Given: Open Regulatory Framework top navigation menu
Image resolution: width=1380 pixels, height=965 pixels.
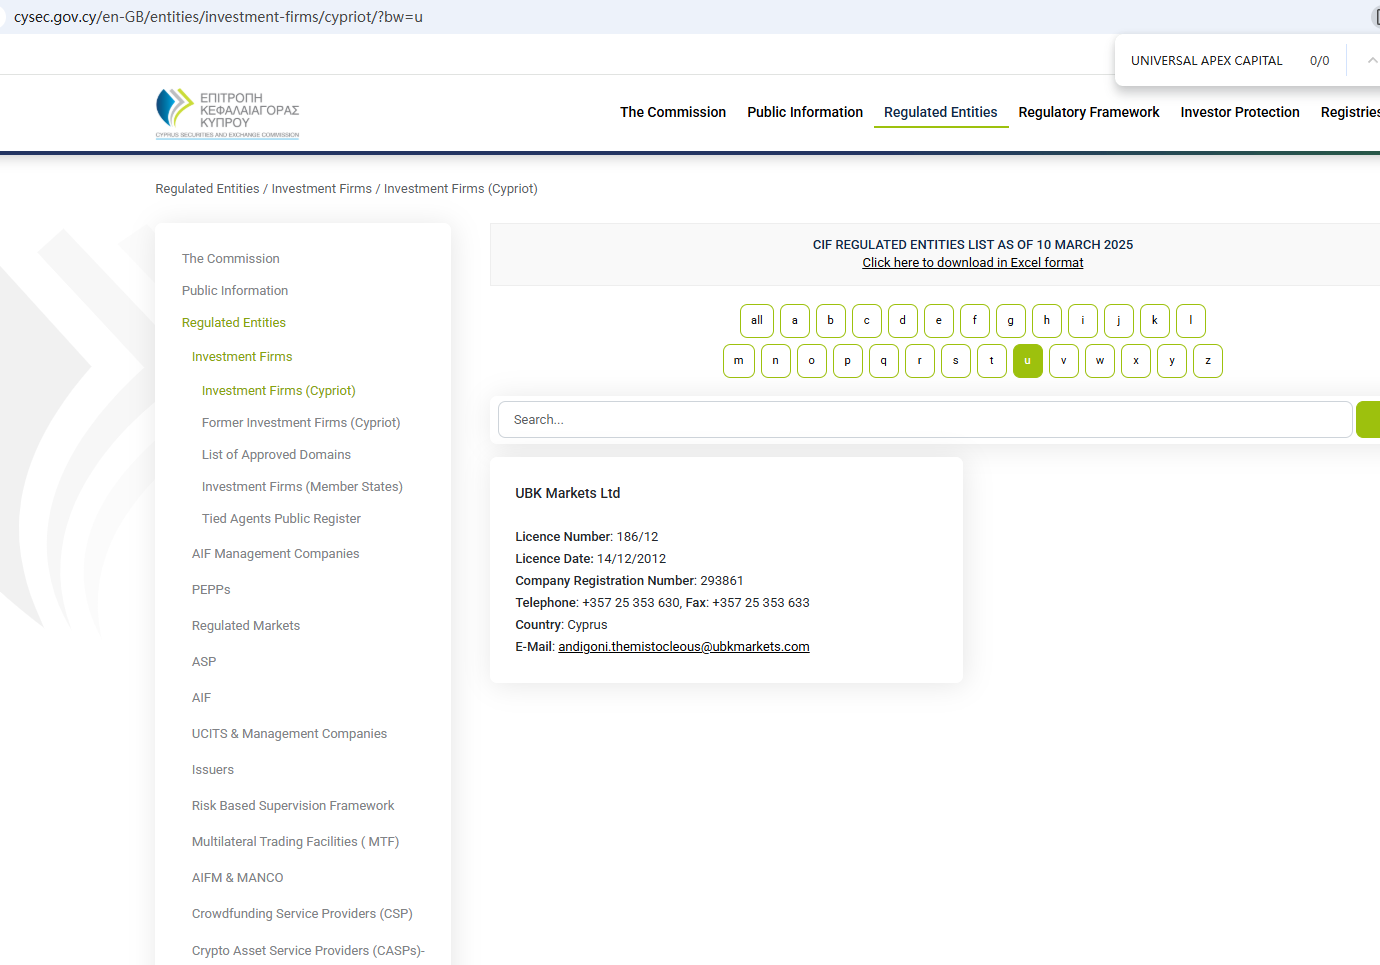Looking at the screenshot, I should pos(1089,112).
